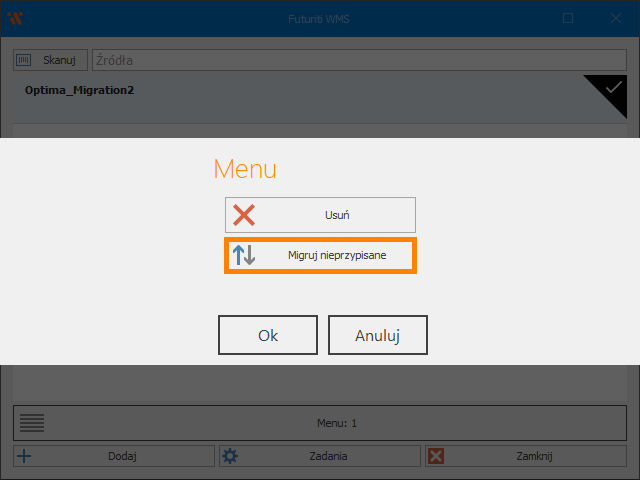640x480 pixels.
Task: Click the up-down arrows migrate icon
Action: (x=244, y=255)
